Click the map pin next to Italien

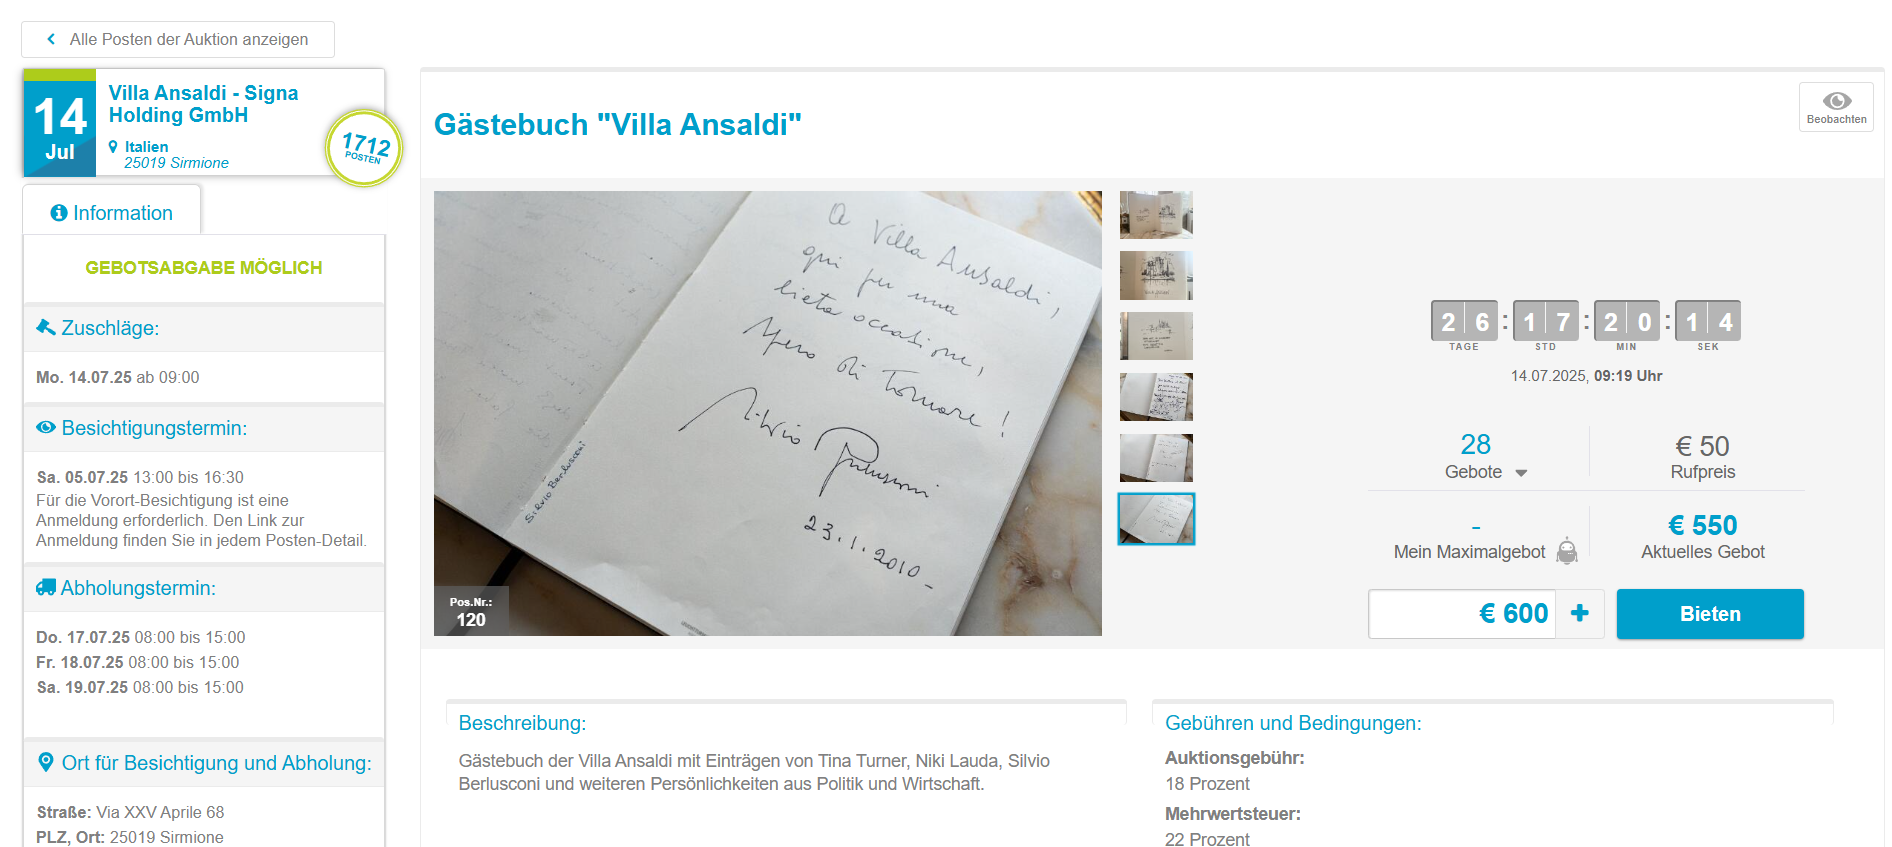click(x=113, y=146)
